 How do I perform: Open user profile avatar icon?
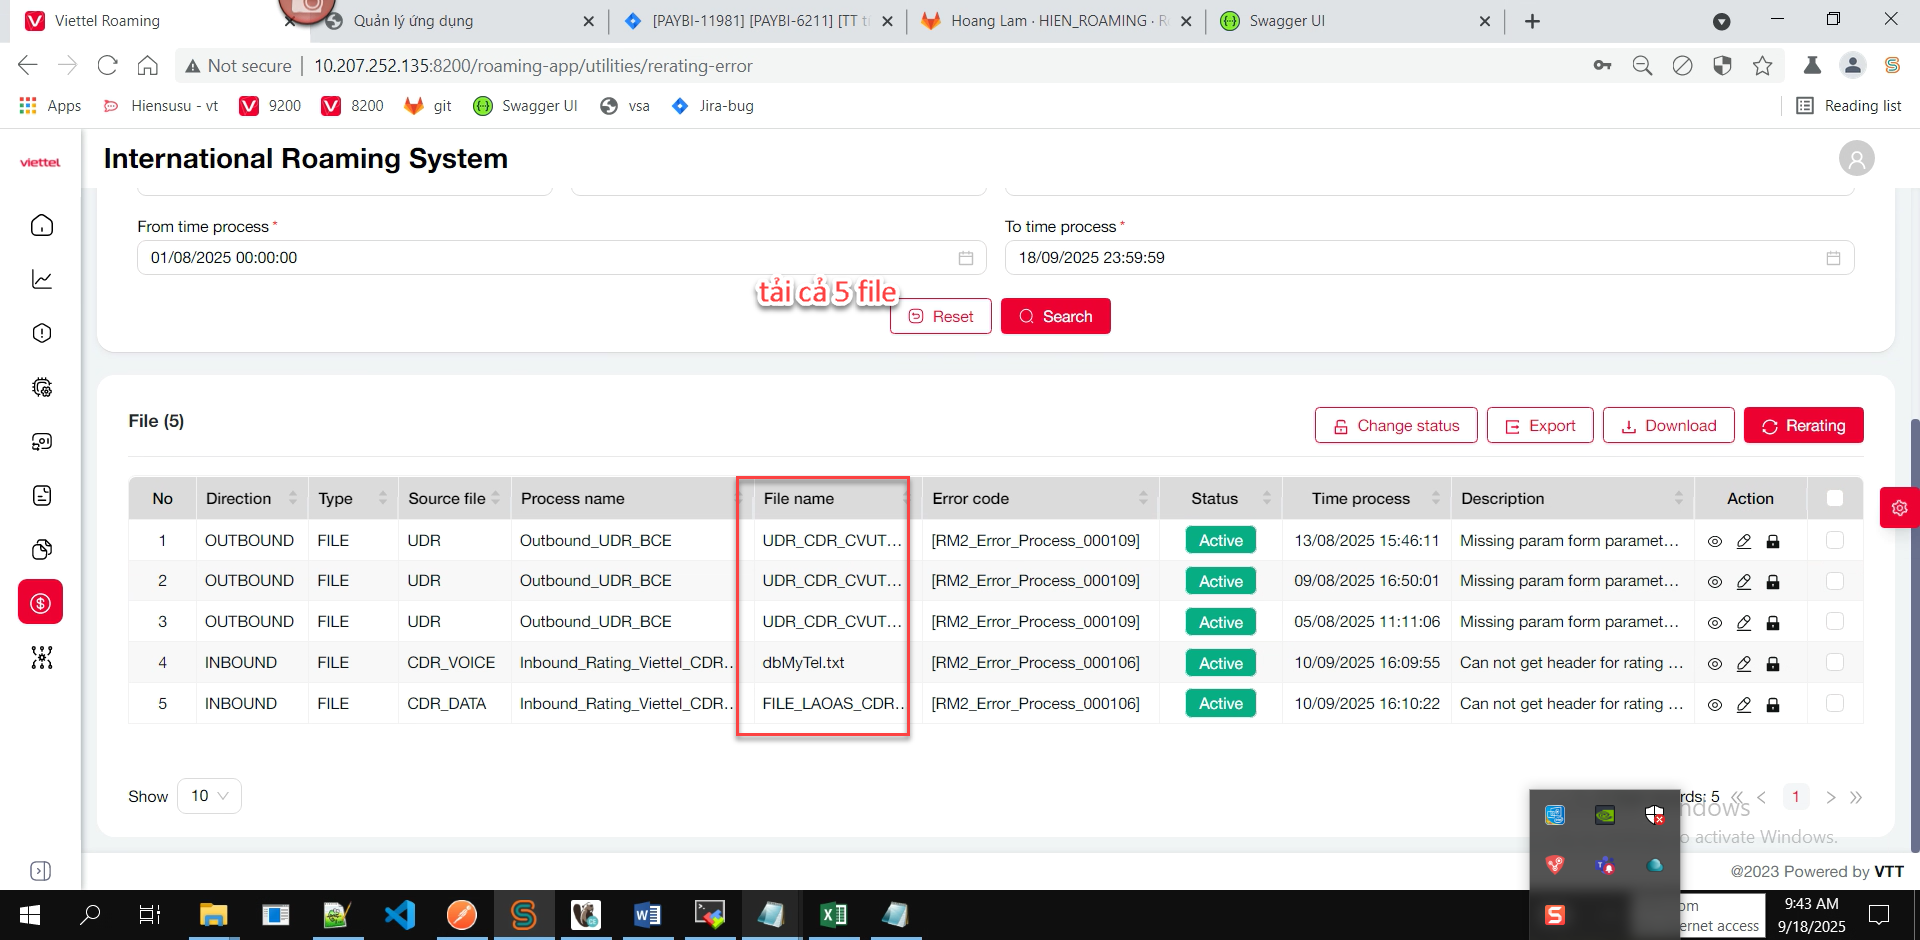tap(1856, 159)
